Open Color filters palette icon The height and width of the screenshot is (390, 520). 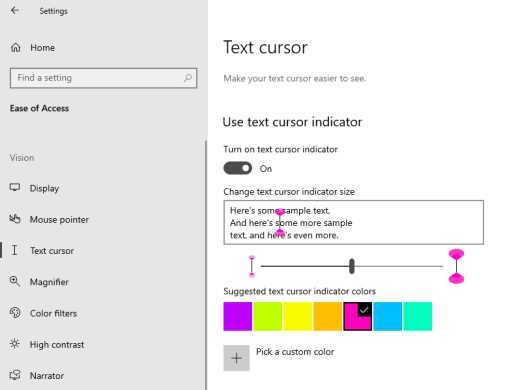[15, 313]
